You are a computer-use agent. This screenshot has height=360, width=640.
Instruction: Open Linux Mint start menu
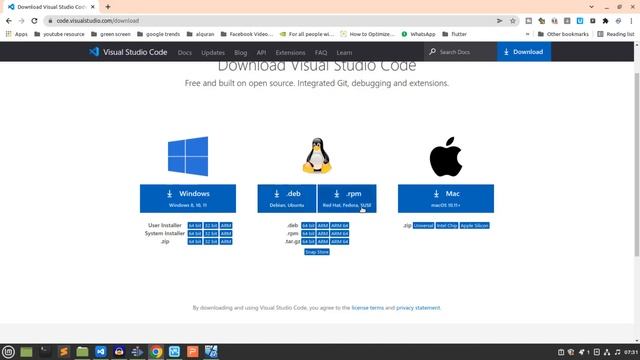pyautogui.click(x=8, y=351)
